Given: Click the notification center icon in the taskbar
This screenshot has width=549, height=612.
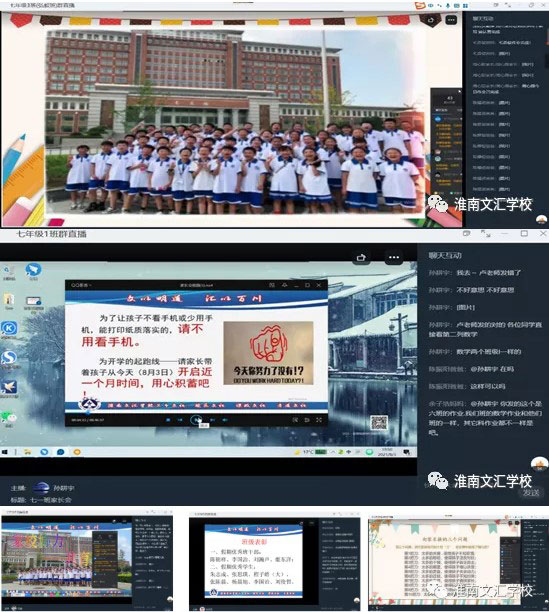Looking at the screenshot, I should (x=407, y=452).
